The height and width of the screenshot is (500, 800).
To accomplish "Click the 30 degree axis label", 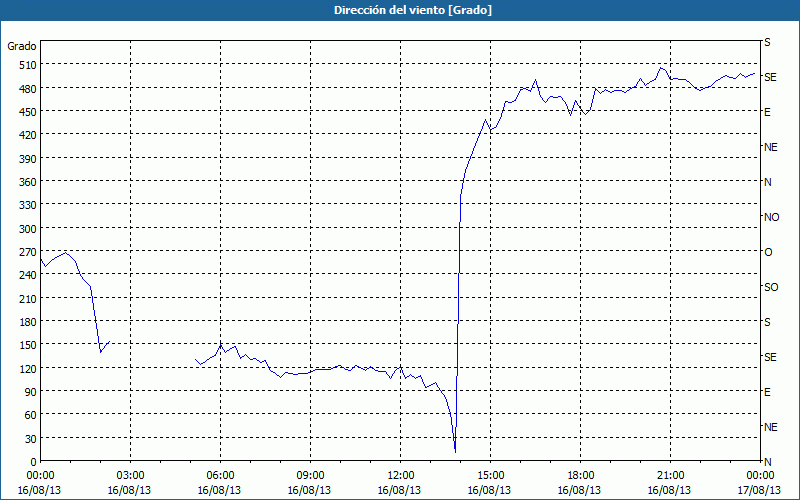I will click(x=31, y=439).
